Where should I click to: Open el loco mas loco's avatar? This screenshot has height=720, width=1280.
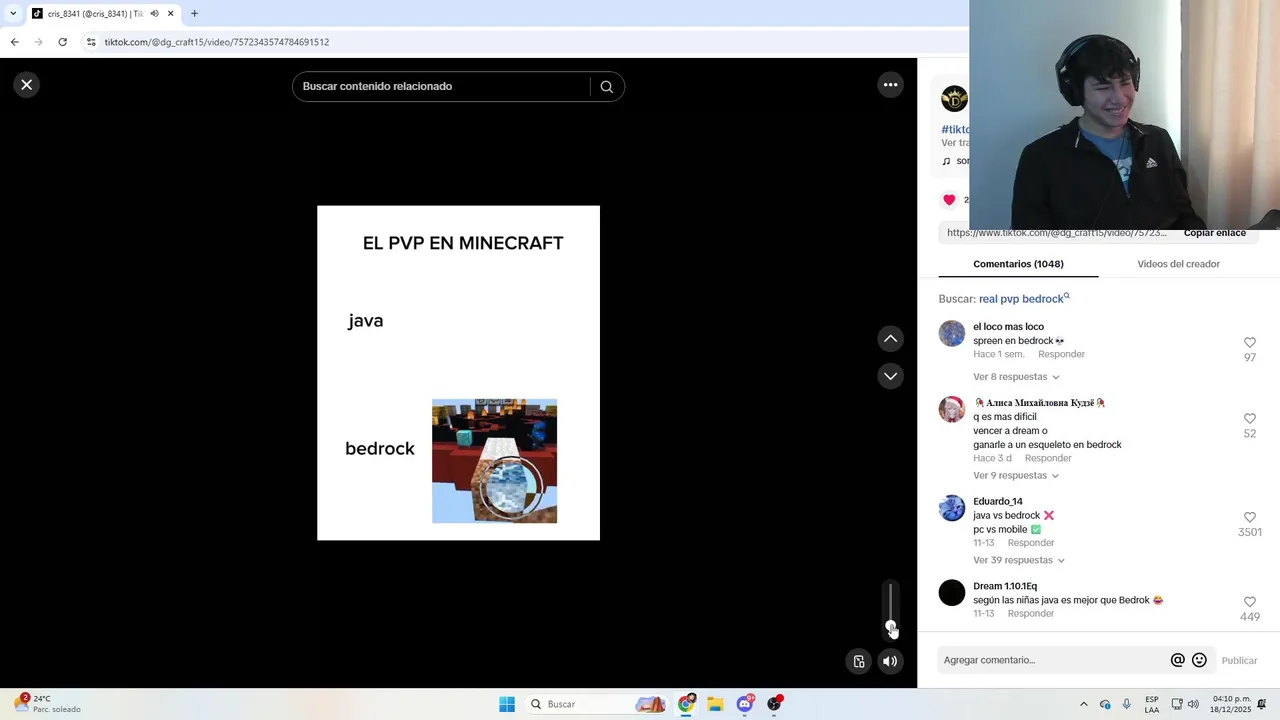tap(952, 333)
